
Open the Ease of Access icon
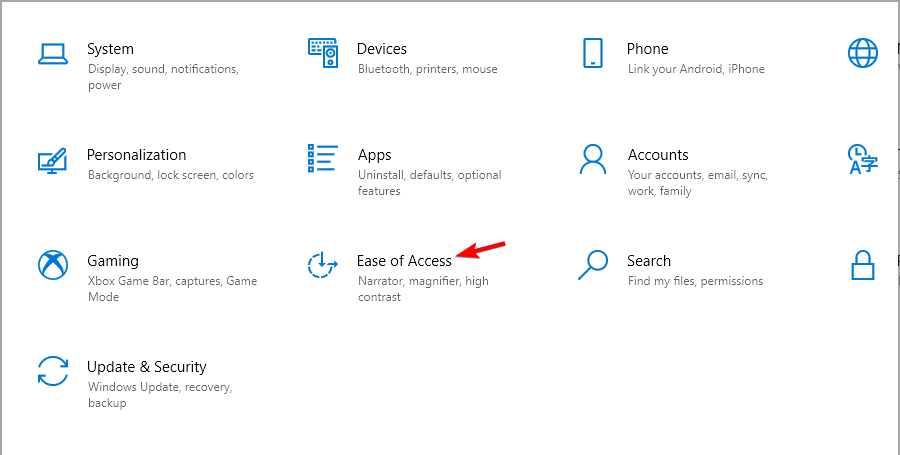tap(323, 265)
